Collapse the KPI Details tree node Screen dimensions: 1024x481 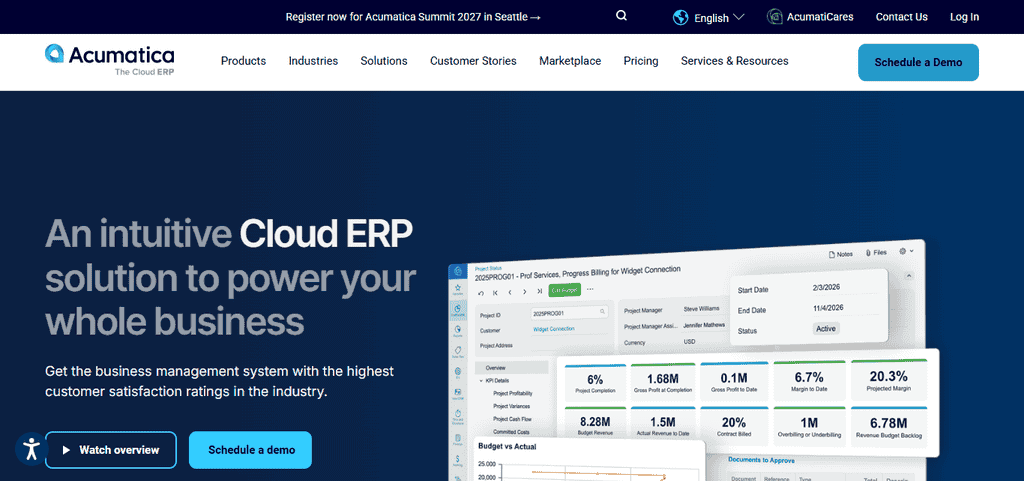(481, 380)
